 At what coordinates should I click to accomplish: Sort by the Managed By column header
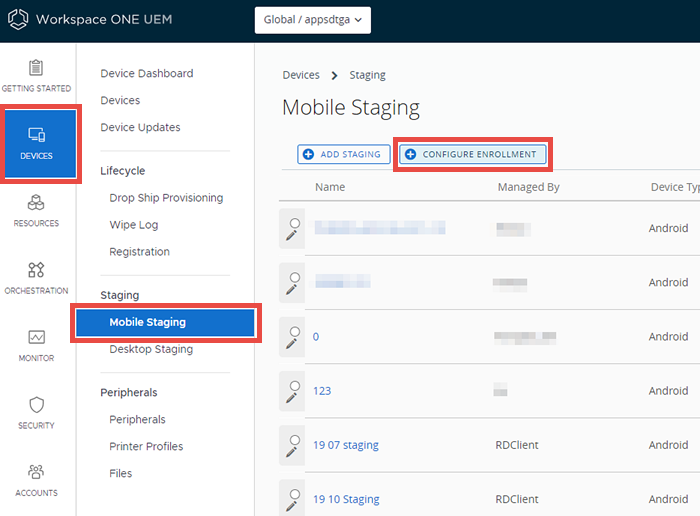(529, 187)
